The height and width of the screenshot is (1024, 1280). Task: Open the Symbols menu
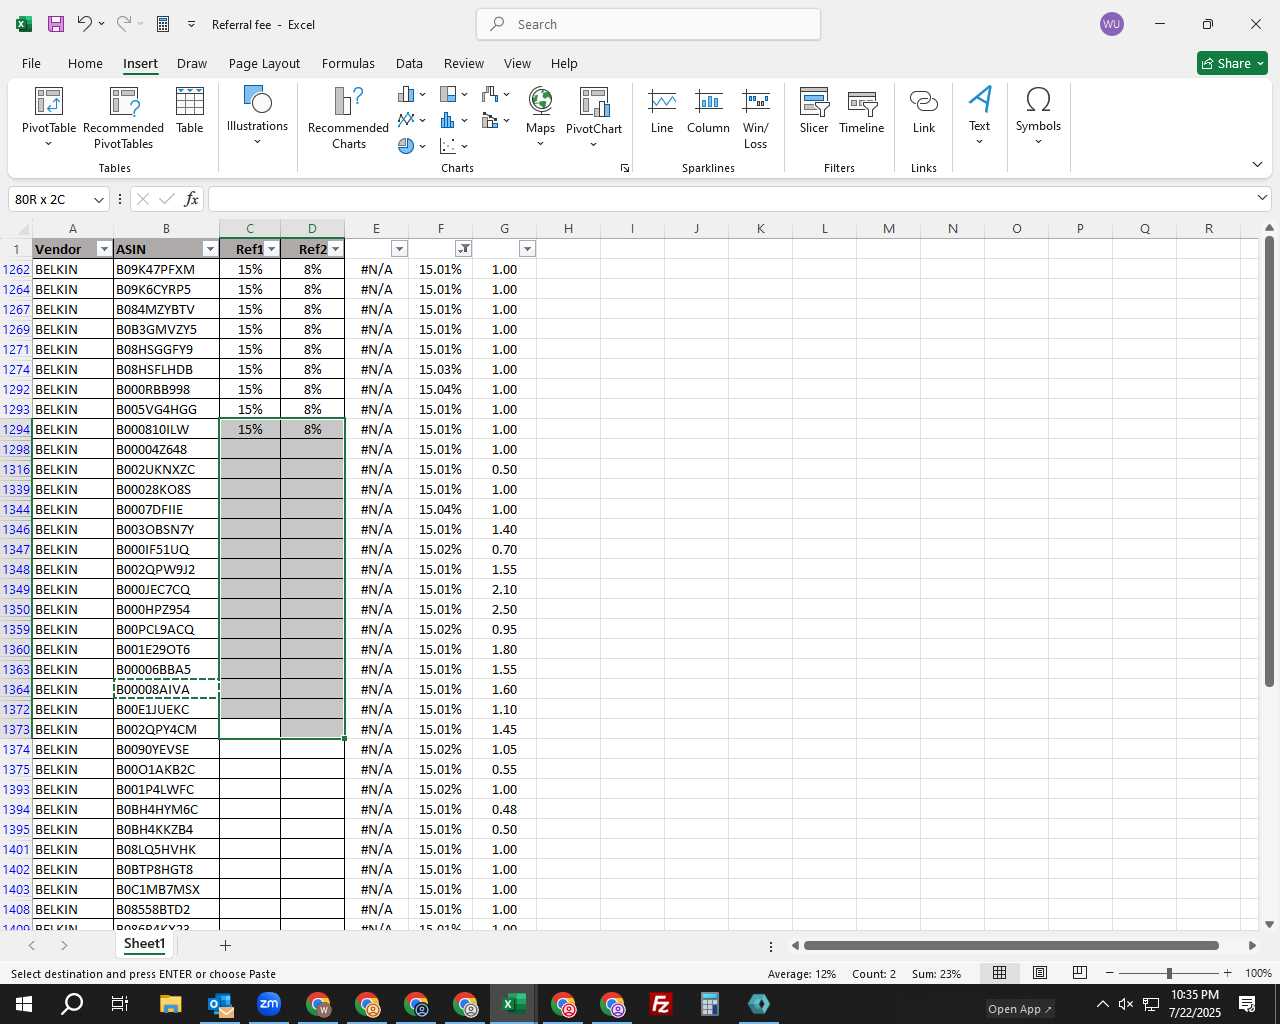tap(1038, 115)
